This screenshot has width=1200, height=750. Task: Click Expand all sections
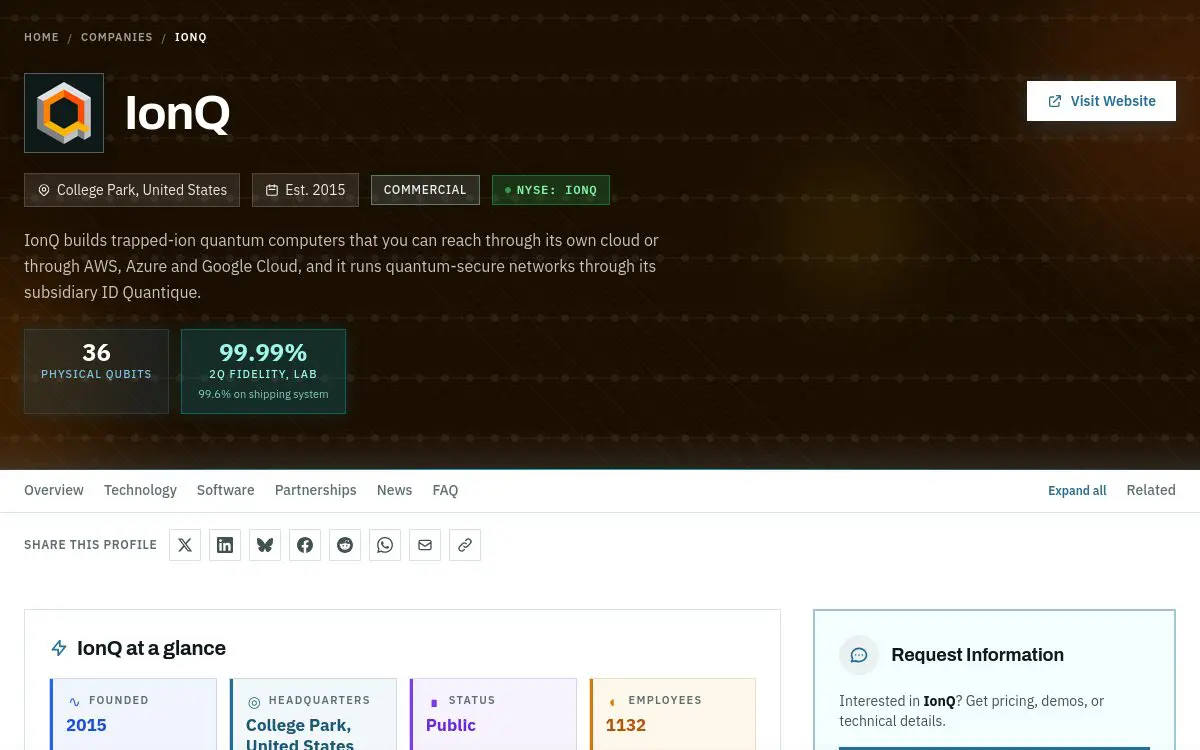pyautogui.click(x=1077, y=490)
